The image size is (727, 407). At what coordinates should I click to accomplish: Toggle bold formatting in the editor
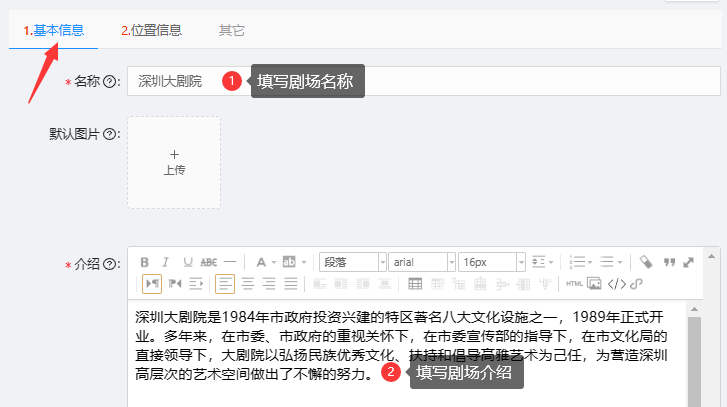[144, 262]
